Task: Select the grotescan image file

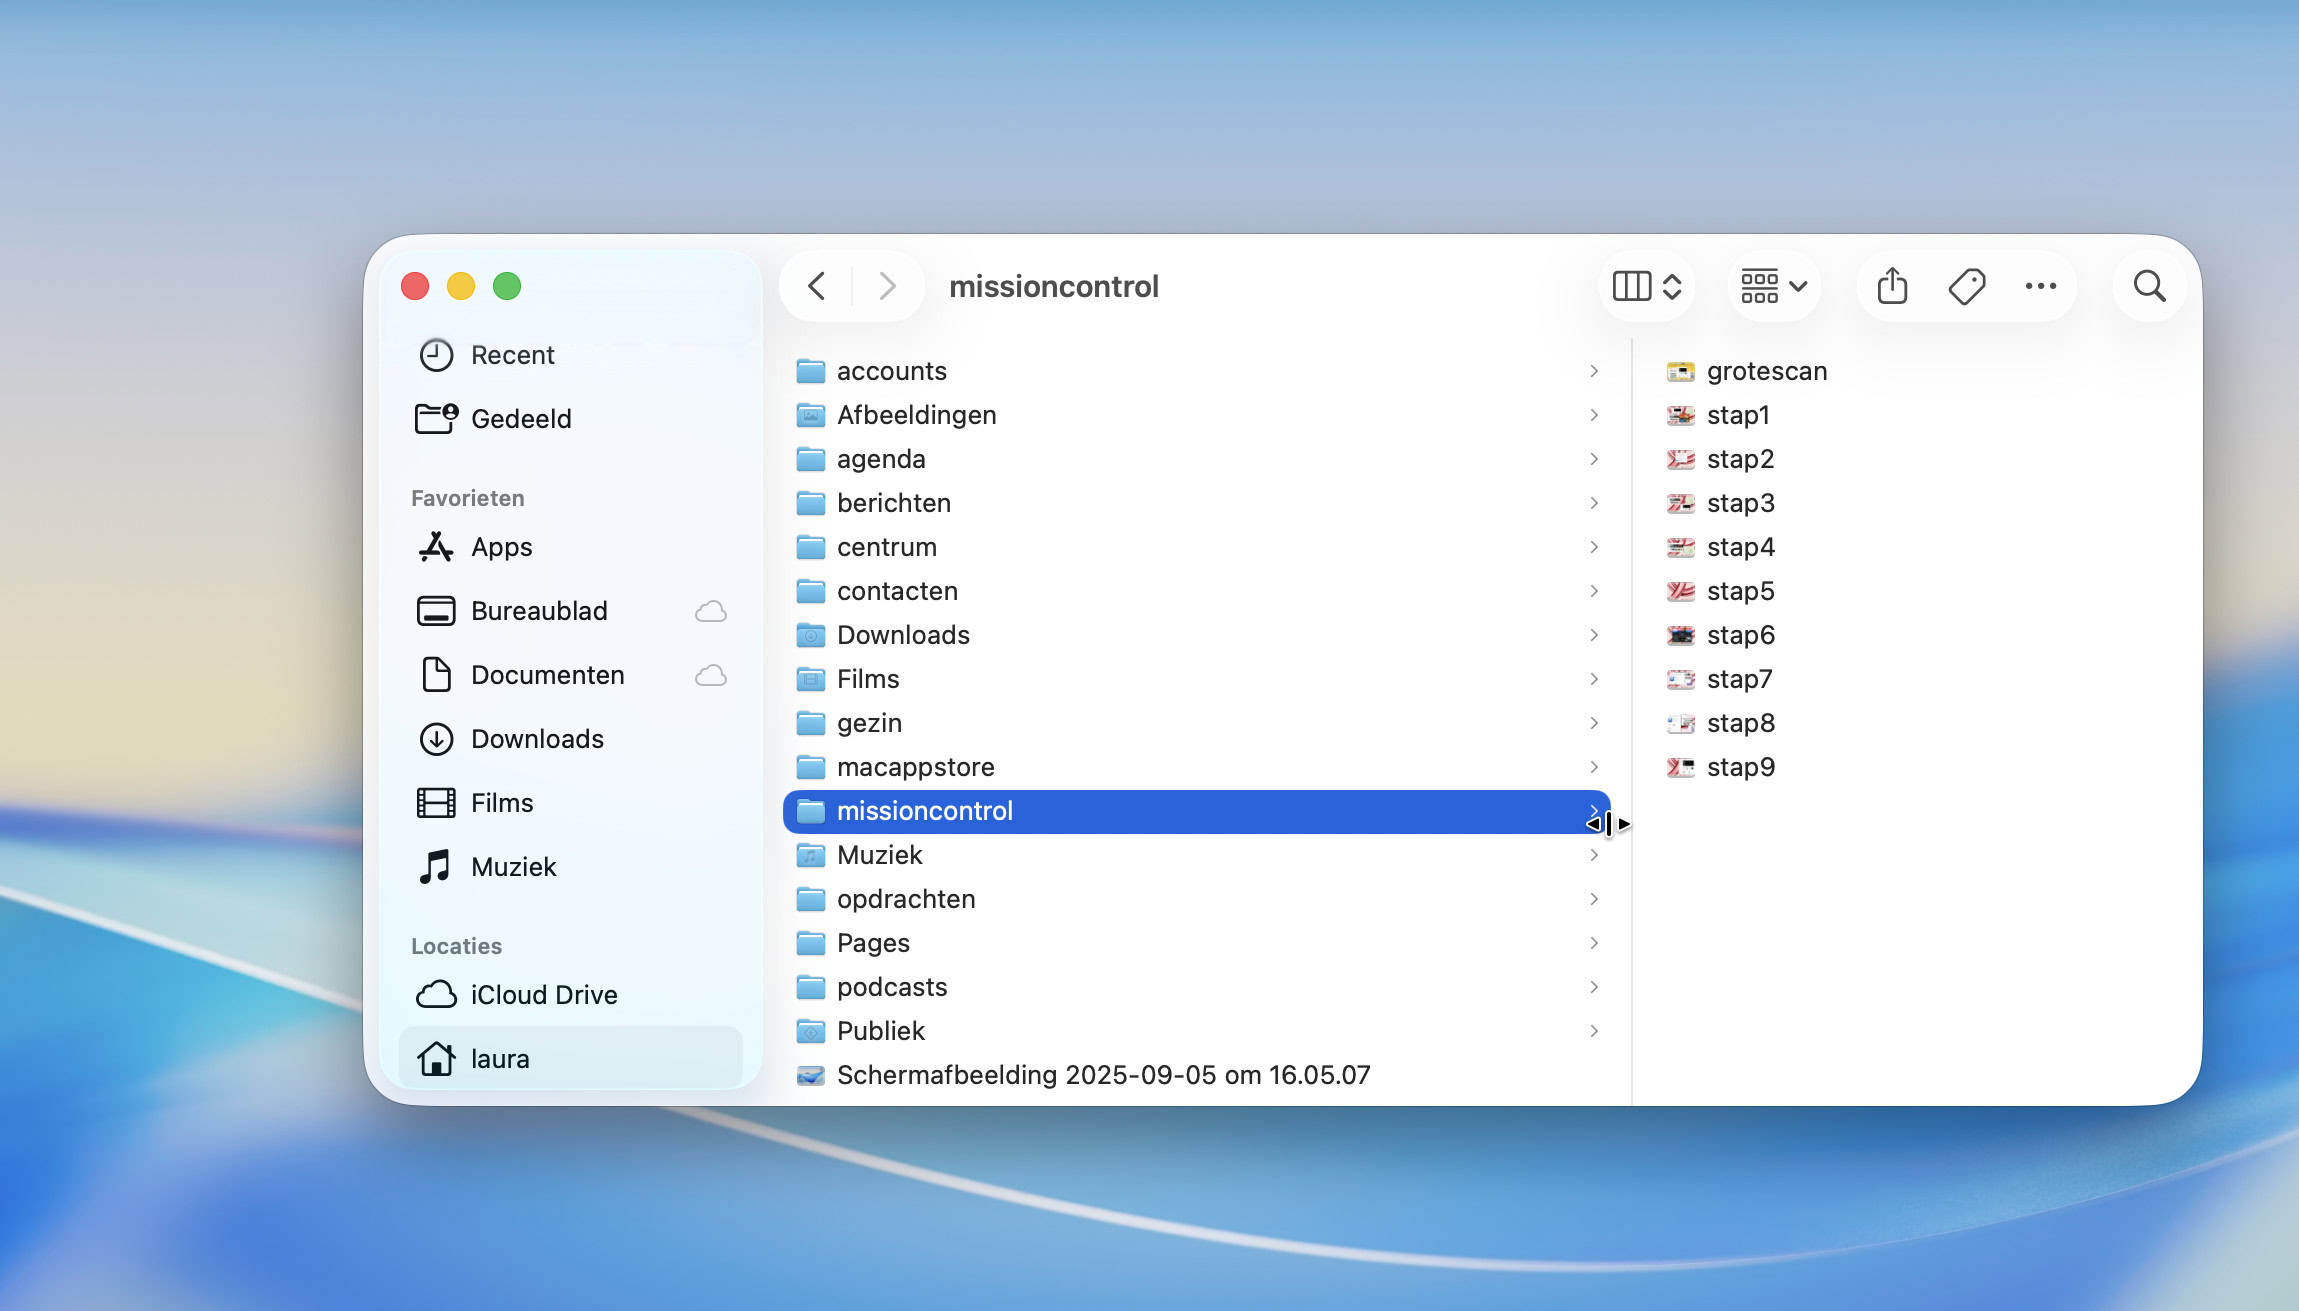Action: (x=1766, y=371)
